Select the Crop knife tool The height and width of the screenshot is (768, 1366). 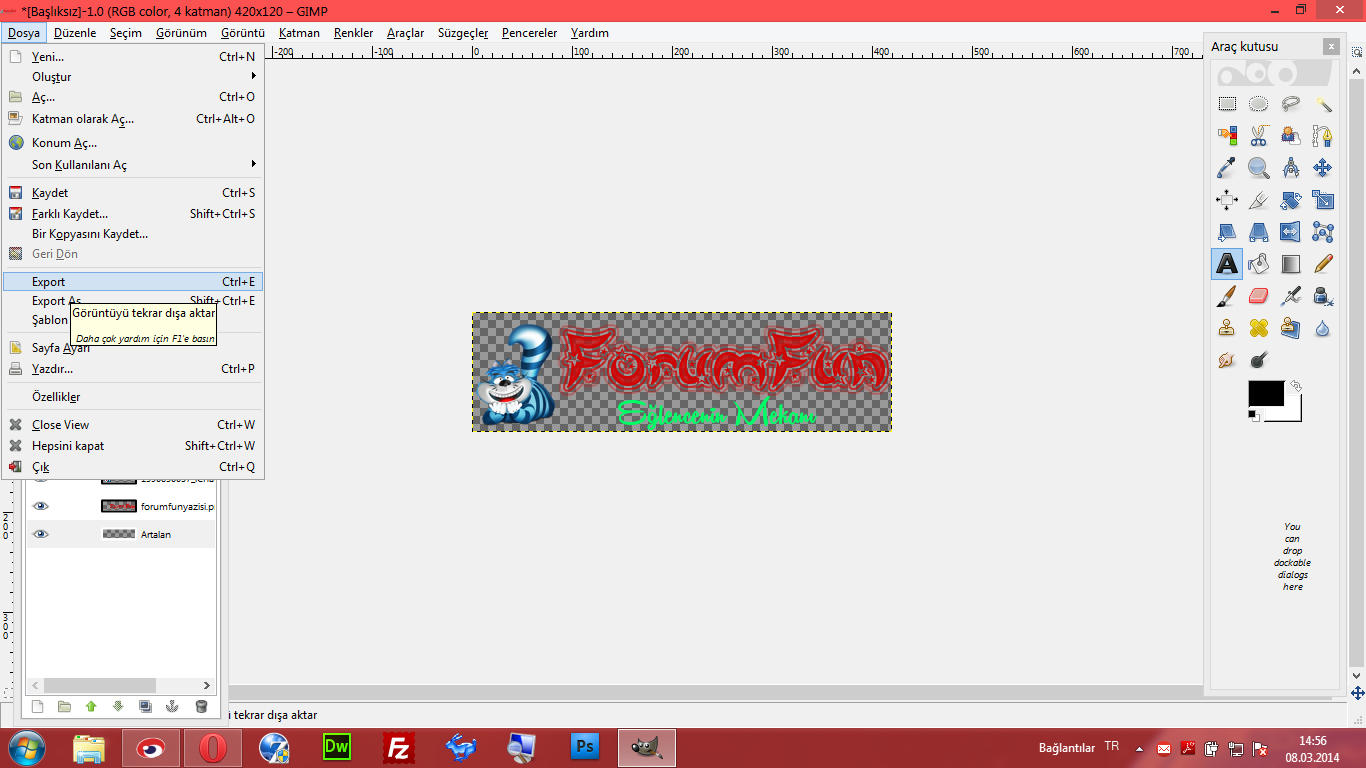coord(1259,200)
